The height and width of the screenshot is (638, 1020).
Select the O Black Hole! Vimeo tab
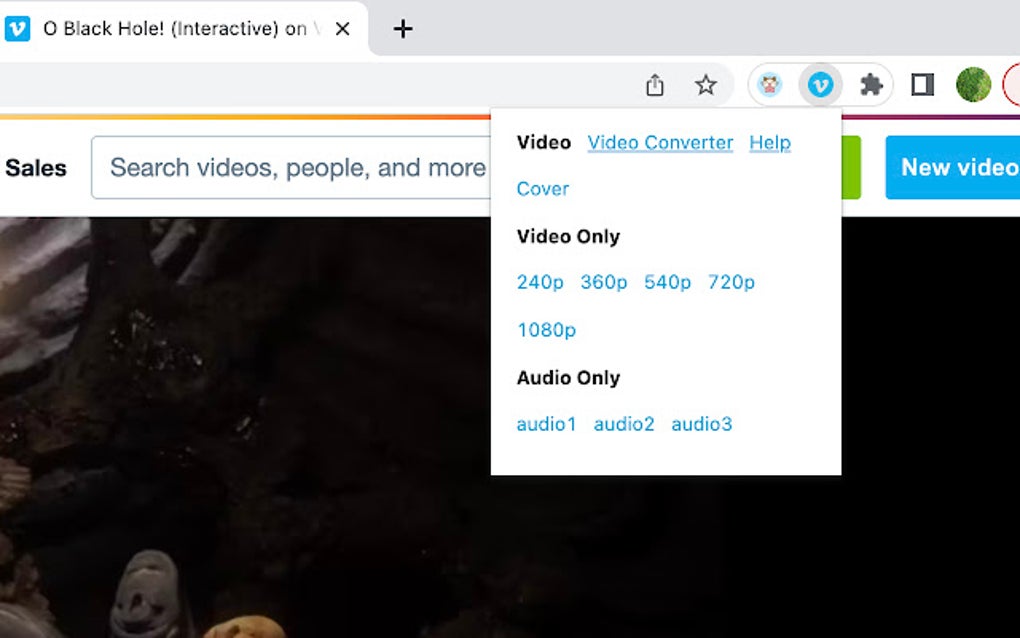176,29
